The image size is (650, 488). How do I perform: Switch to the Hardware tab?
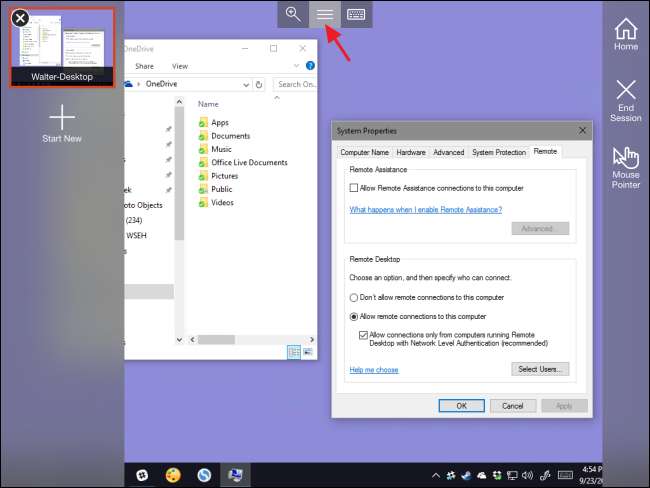pyautogui.click(x=411, y=152)
